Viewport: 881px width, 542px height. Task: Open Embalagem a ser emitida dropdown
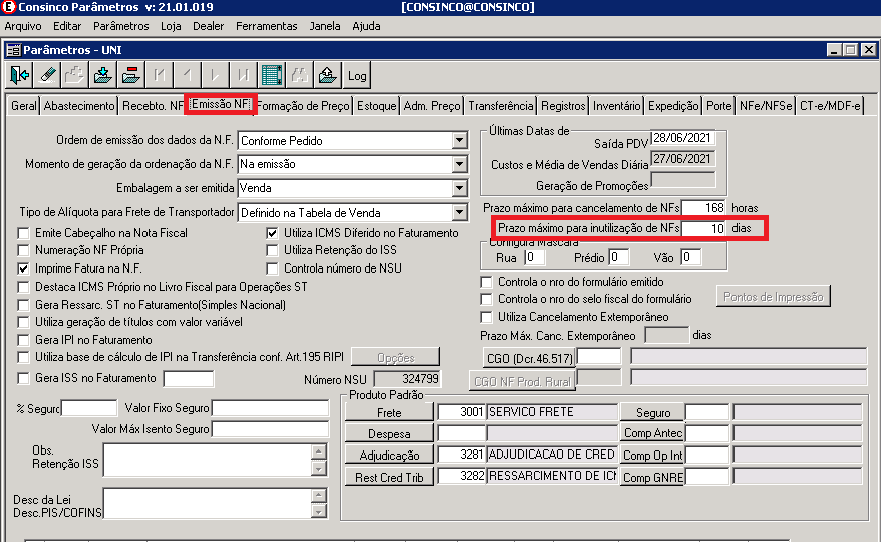[459, 188]
